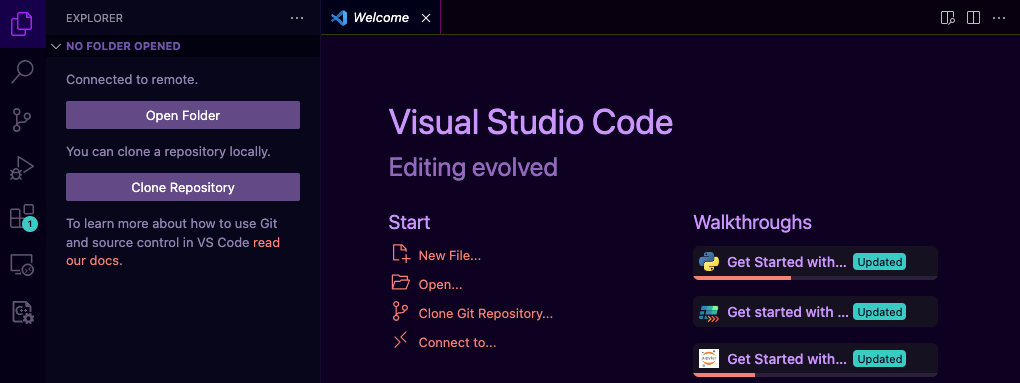This screenshot has width=1020, height=383.
Task: Open the Search view icon
Action: click(22, 72)
